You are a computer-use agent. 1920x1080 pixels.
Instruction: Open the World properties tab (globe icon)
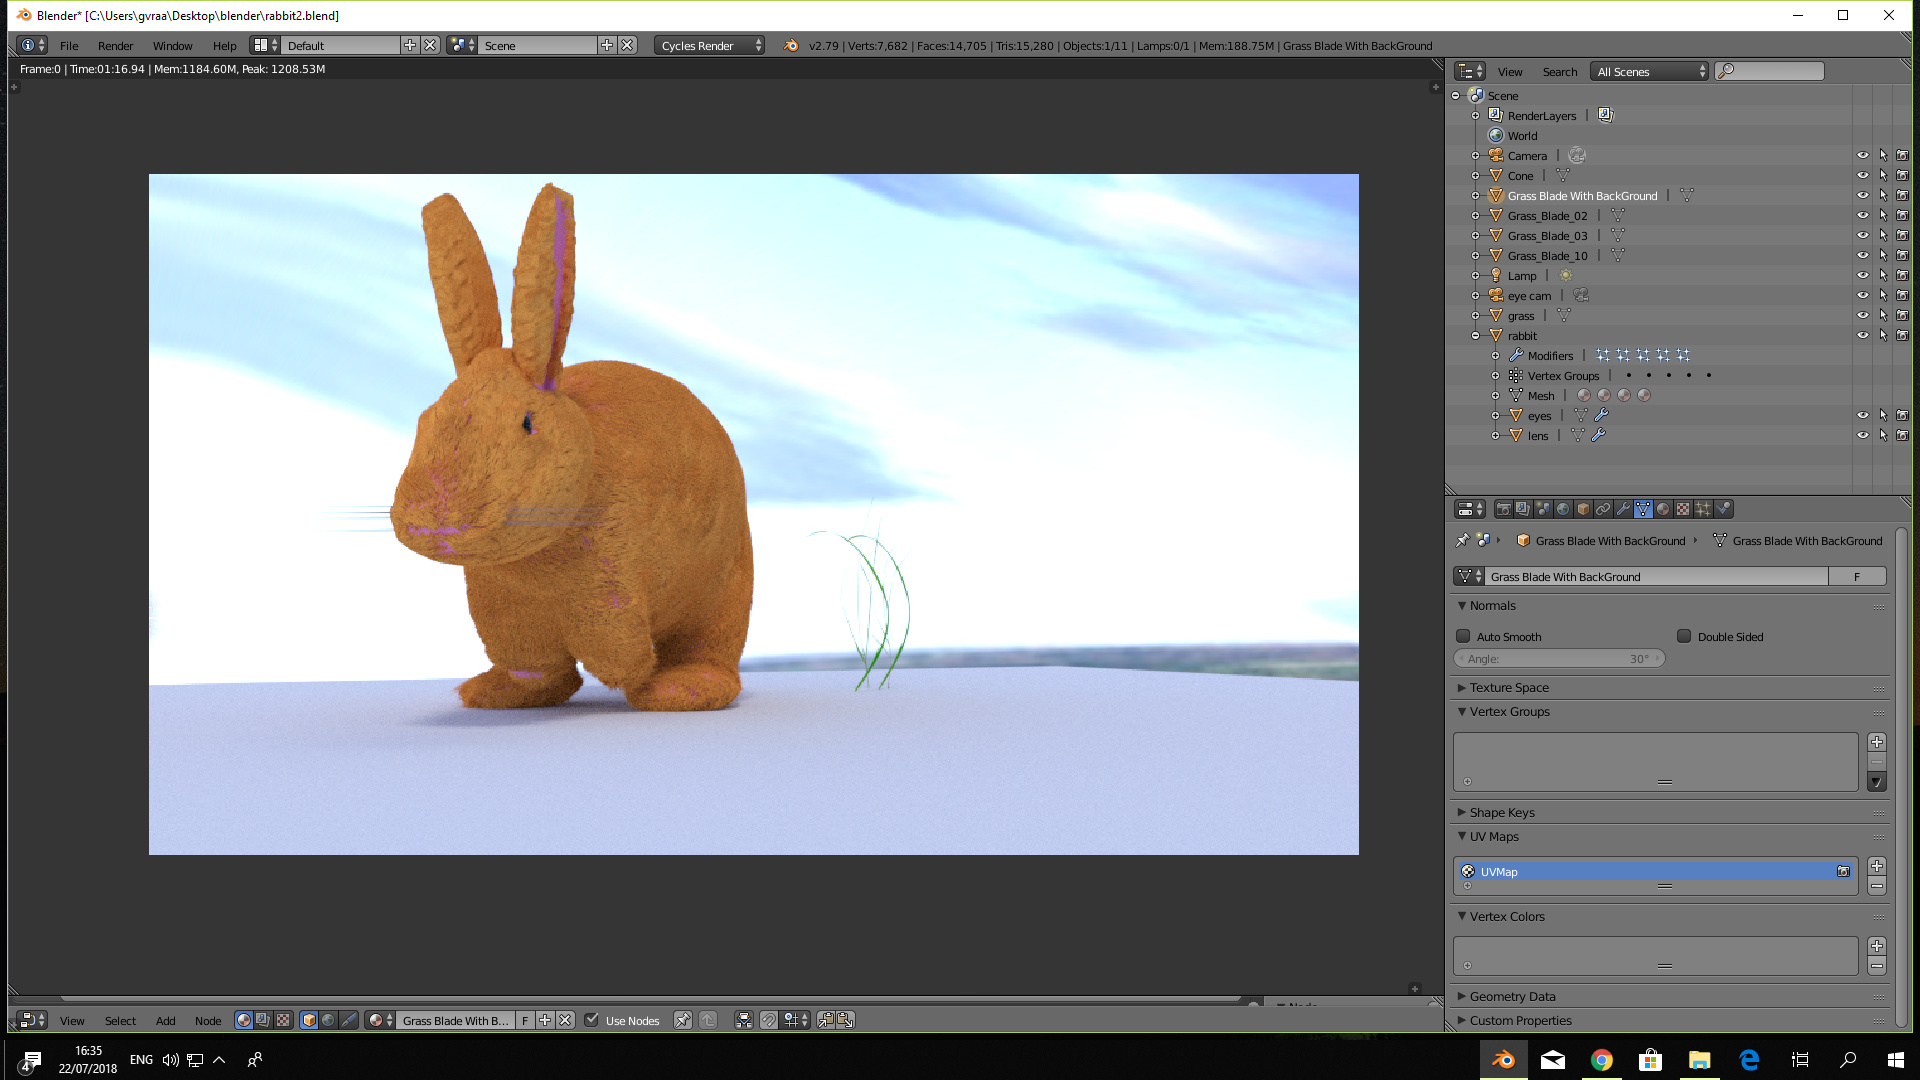(1563, 509)
